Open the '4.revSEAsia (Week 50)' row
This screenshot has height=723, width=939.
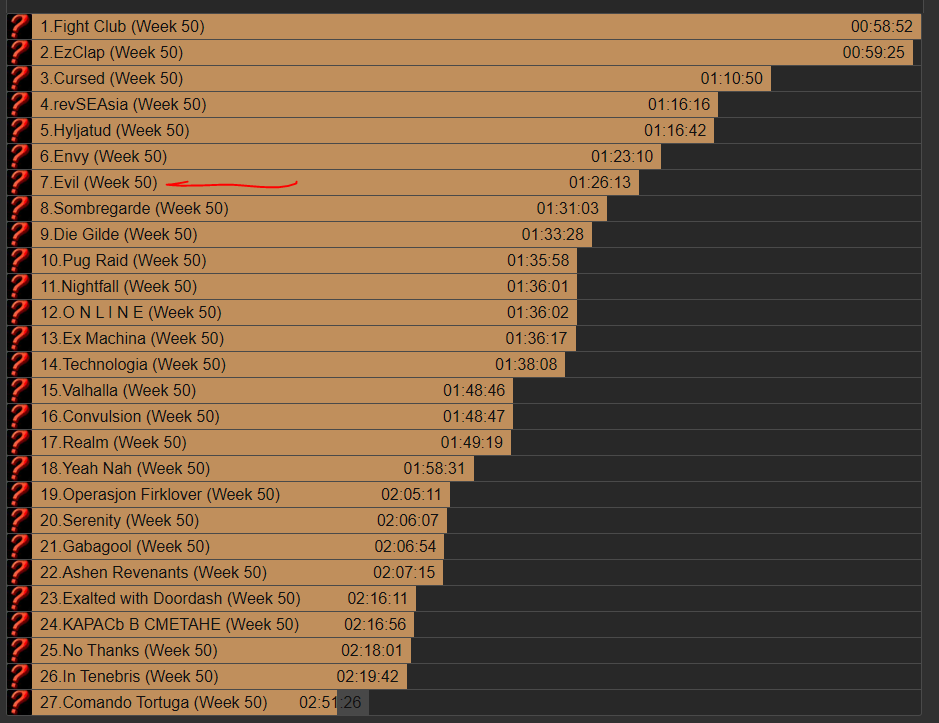click(123, 104)
